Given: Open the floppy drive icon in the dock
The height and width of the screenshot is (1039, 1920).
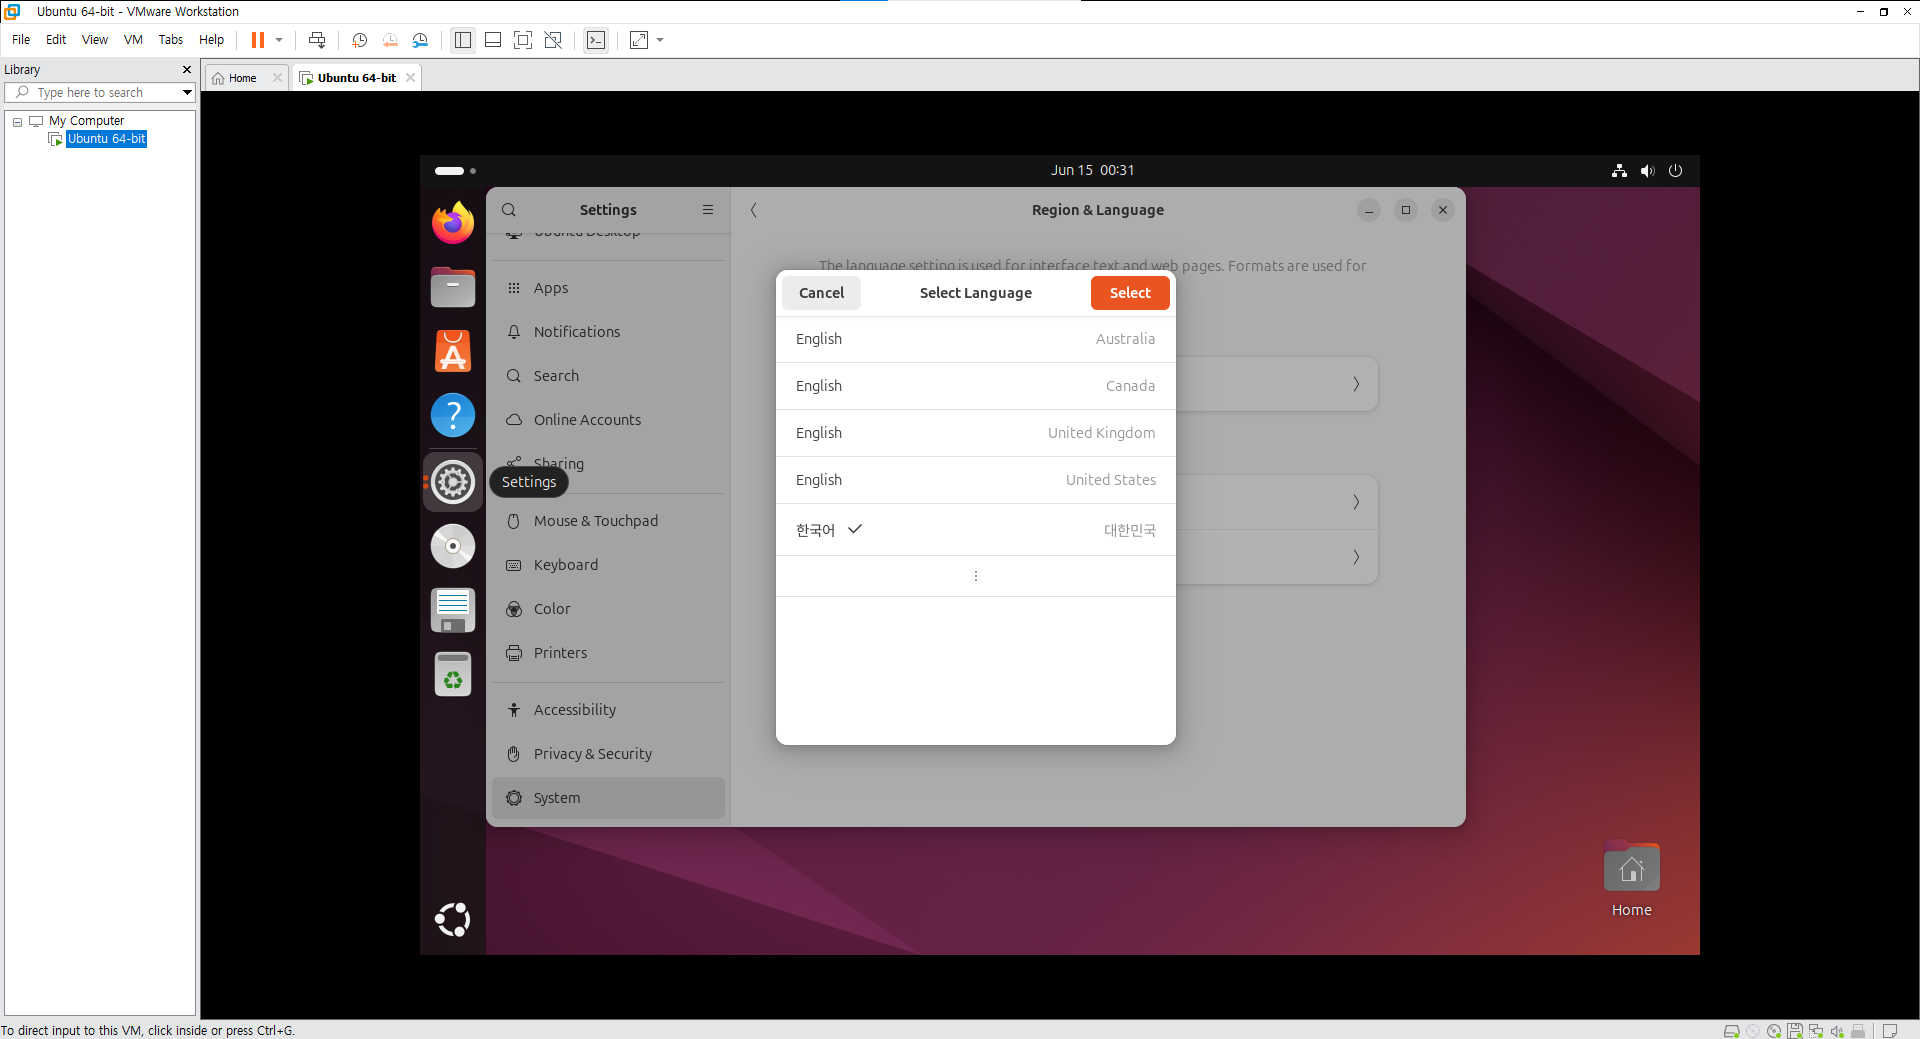Looking at the screenshot, I should (453, 610).
